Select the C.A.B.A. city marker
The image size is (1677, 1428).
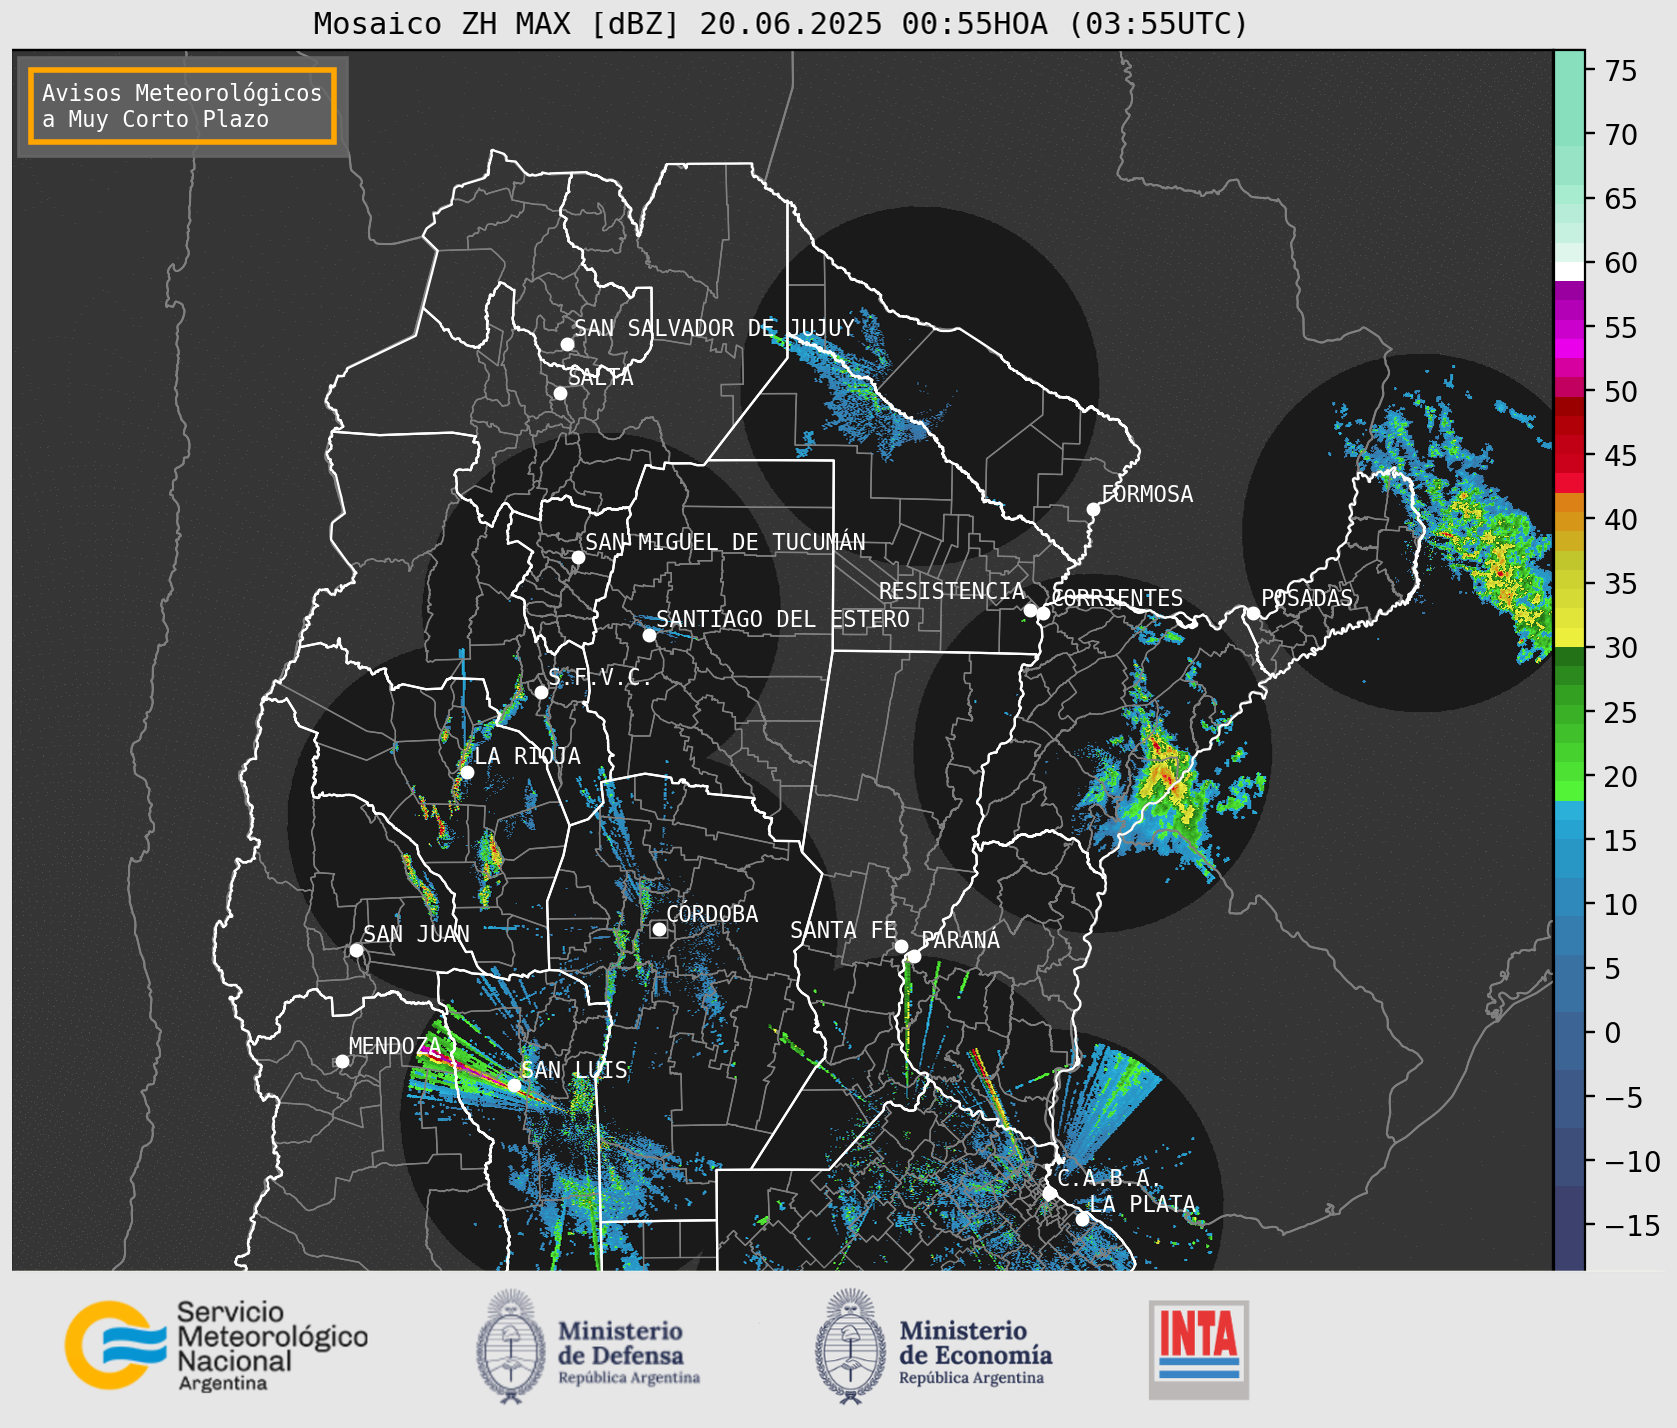point(1049,1193)
